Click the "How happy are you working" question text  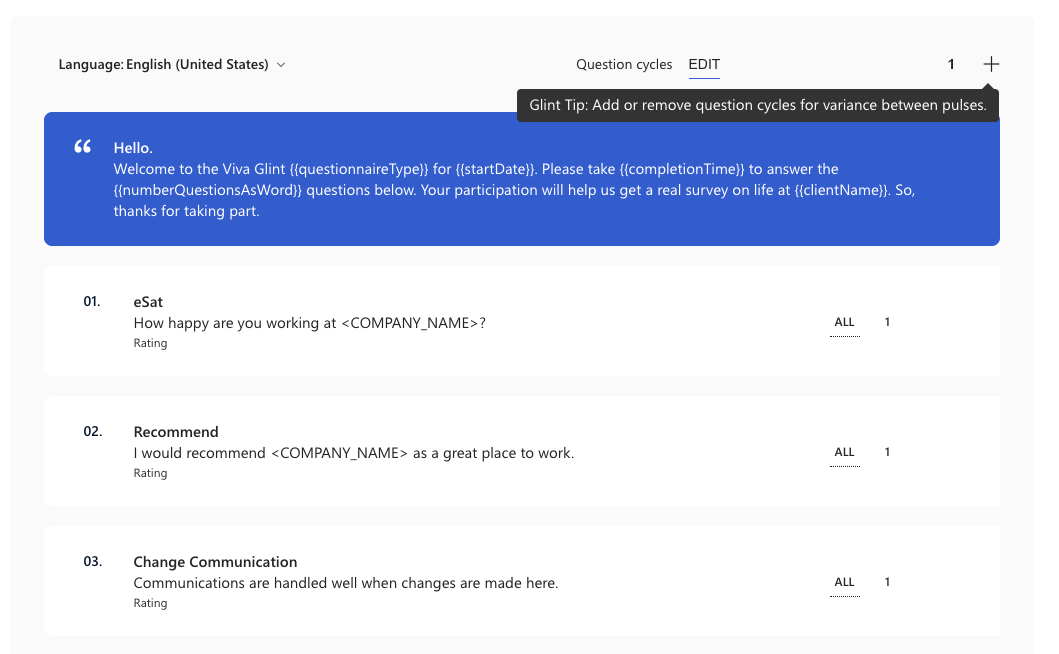(x=309, y=323)
